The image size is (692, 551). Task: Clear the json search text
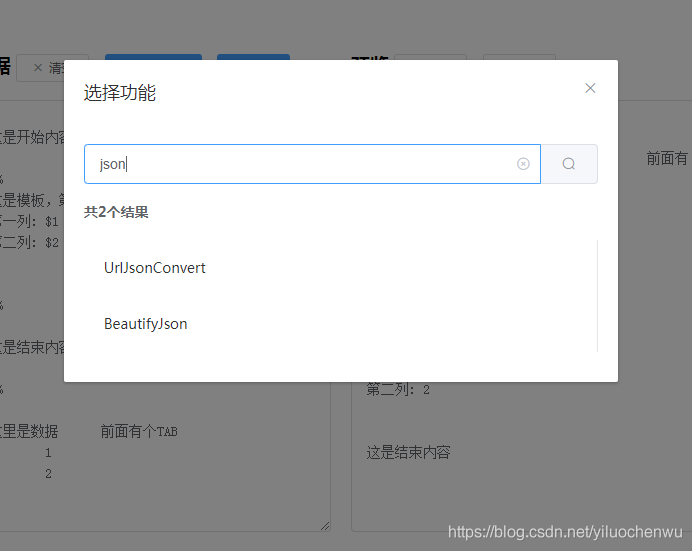(523, 164)
